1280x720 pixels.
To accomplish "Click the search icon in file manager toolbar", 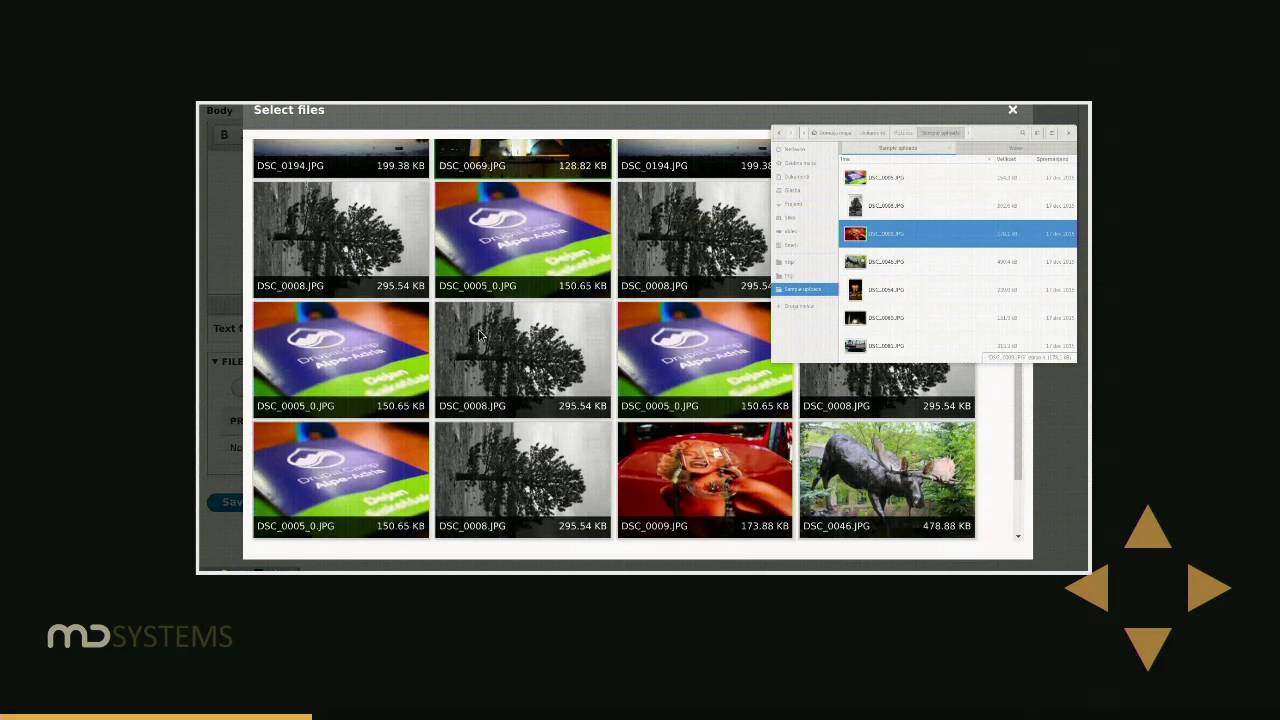I will [x=1022, y=133].
